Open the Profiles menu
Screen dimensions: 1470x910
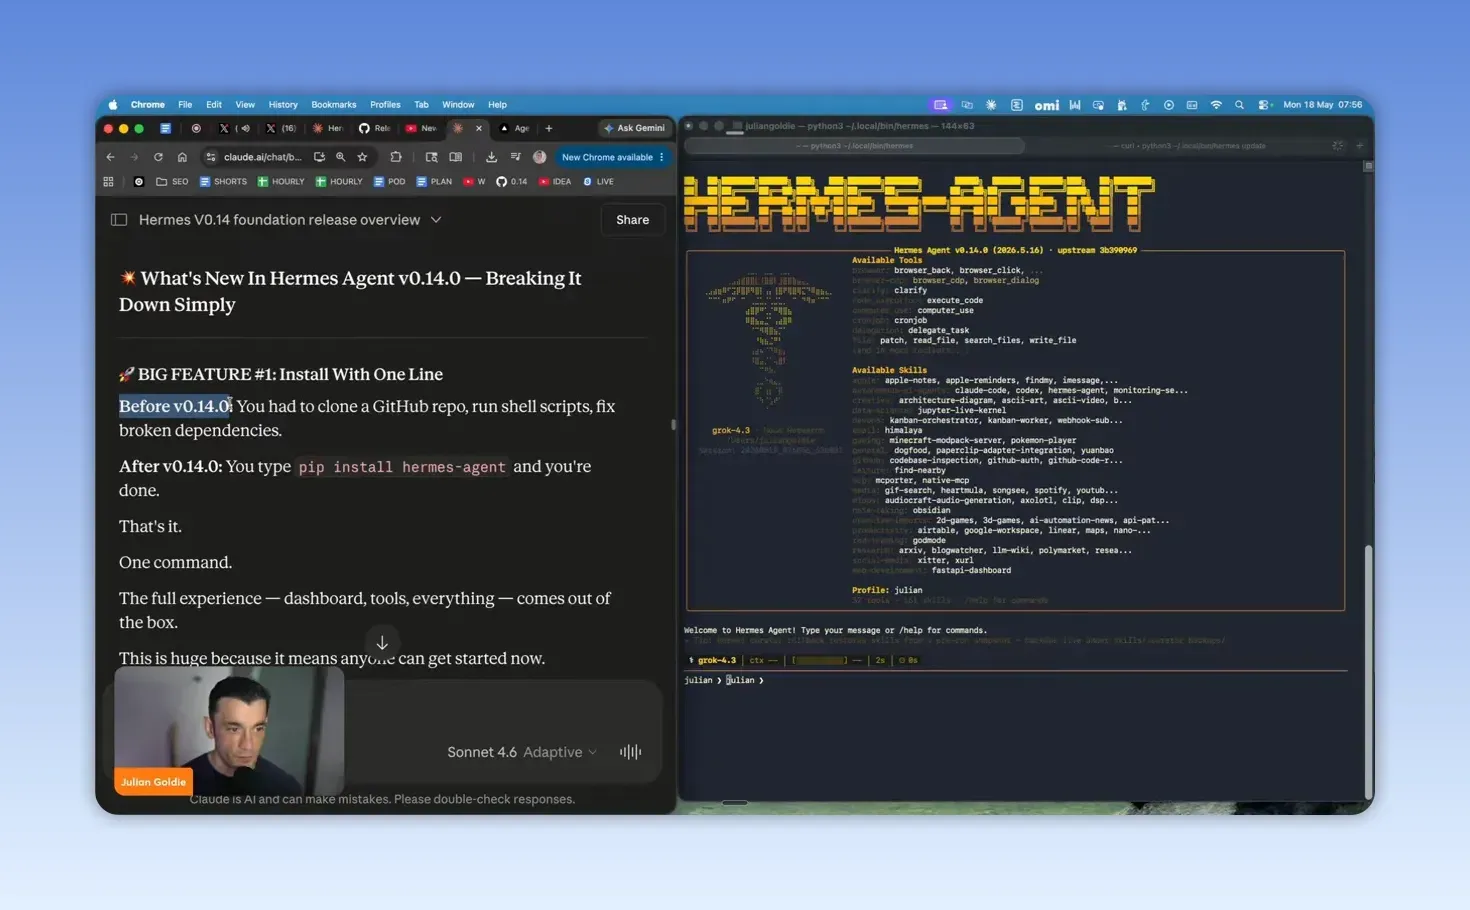tap(385, 105)
